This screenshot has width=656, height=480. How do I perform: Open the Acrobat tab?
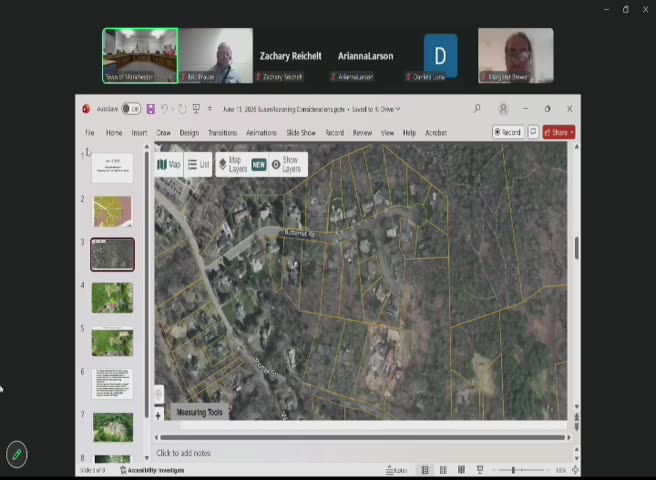pyautogui.click(x=436, y=133)
